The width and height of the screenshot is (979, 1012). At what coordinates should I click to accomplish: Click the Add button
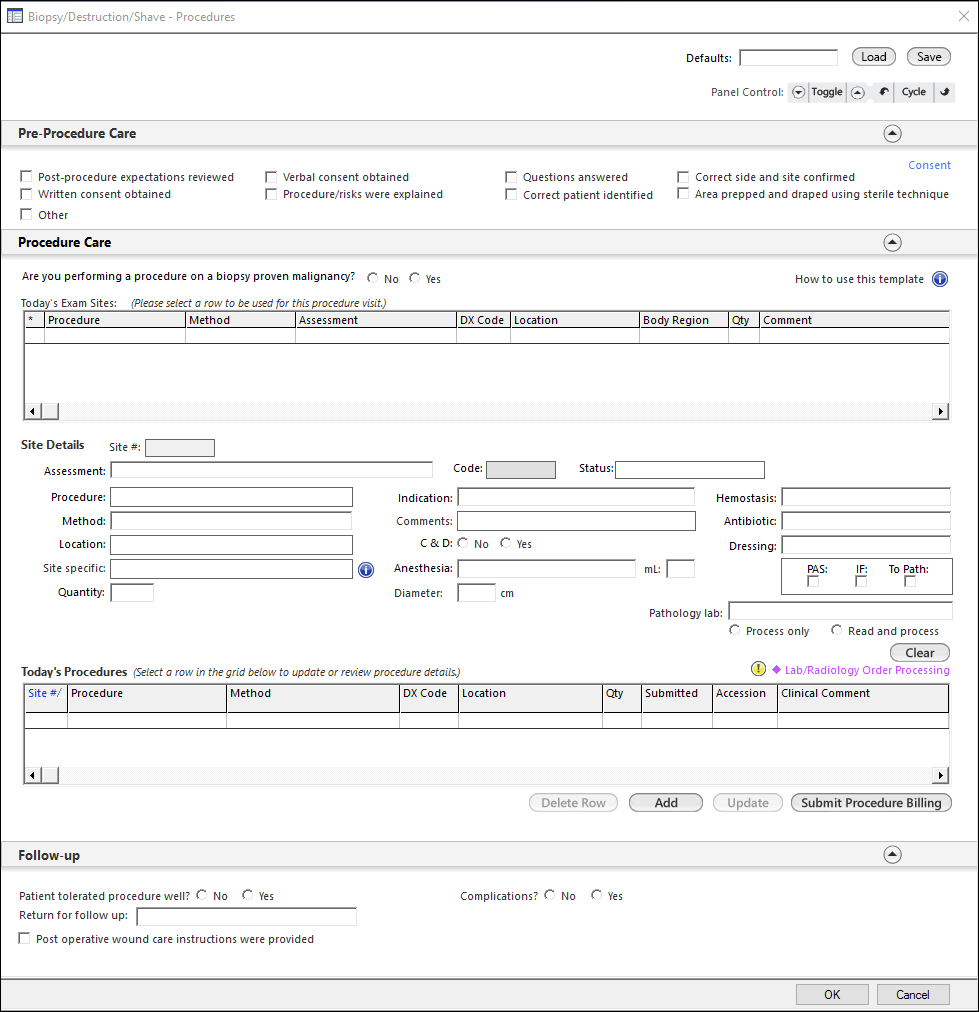coord(666,803)
